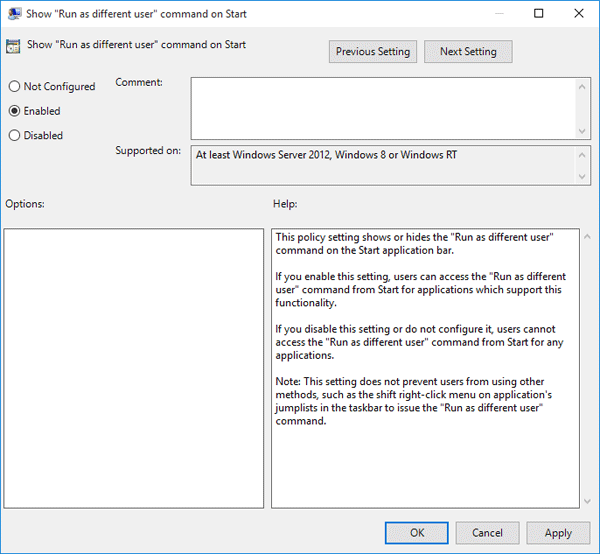Maximize the policy setting window
Image resolution: width=600 pixels, height=554 pixels.
[x=539, y=14]
